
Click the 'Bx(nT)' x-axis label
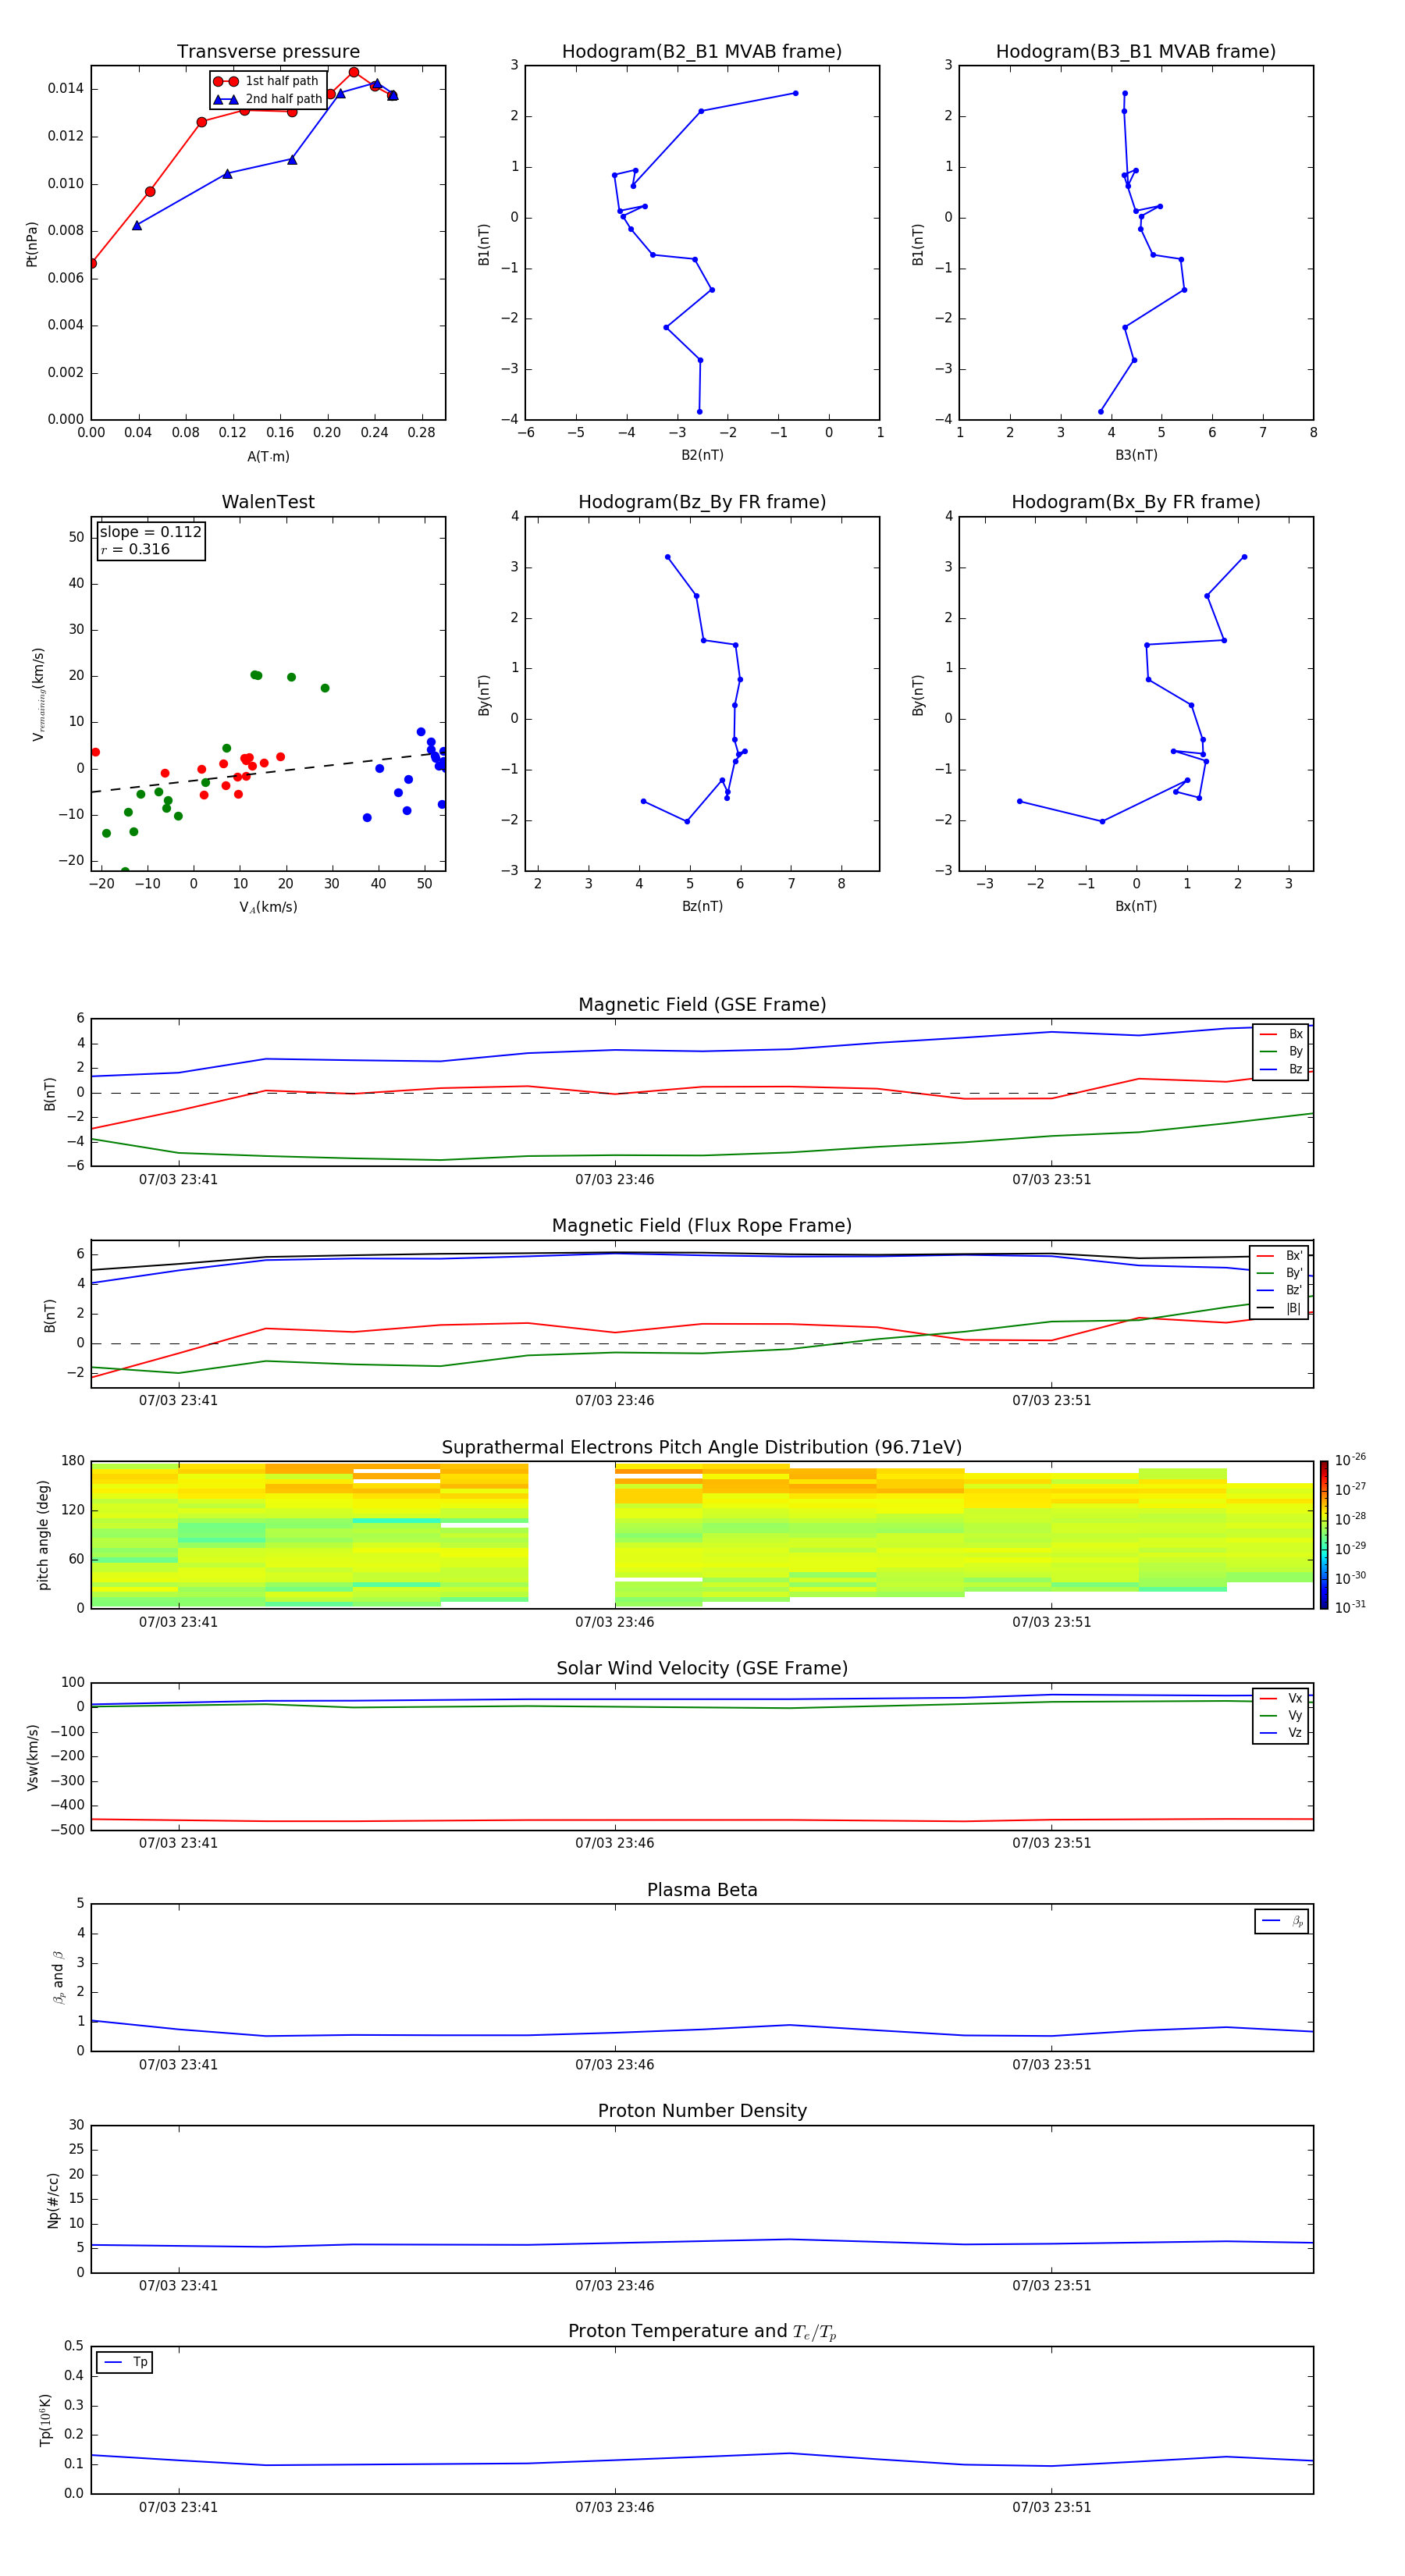pyautogui.click(x=1136, y=906)
